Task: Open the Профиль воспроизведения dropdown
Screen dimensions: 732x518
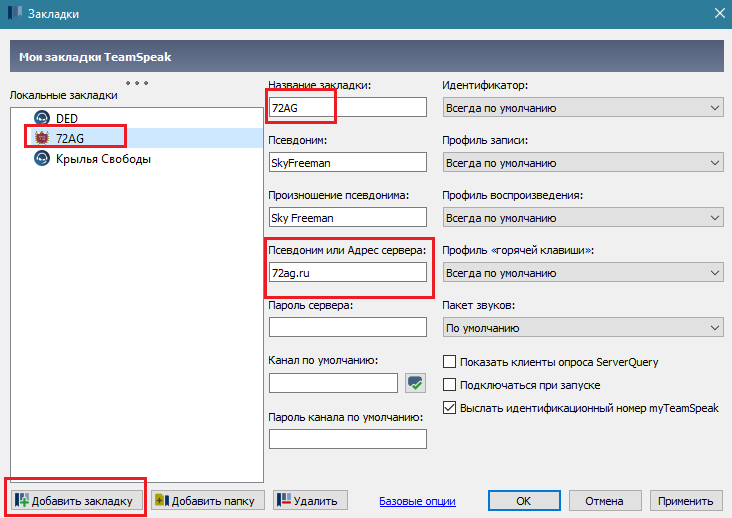Action: pos(583,218)
